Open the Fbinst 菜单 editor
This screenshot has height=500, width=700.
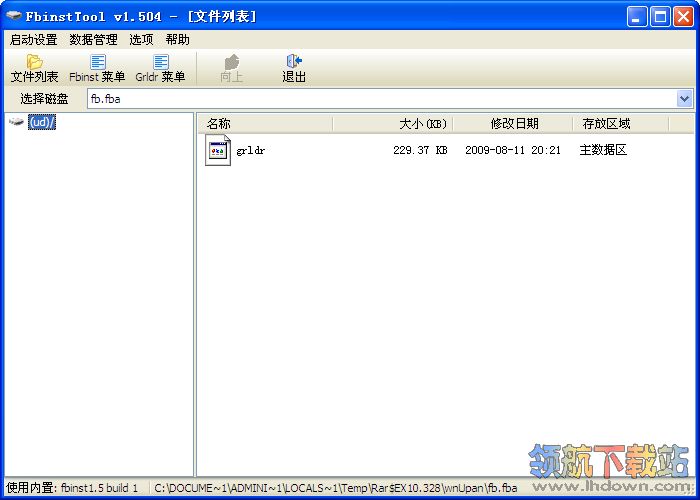tap(97, 69)
